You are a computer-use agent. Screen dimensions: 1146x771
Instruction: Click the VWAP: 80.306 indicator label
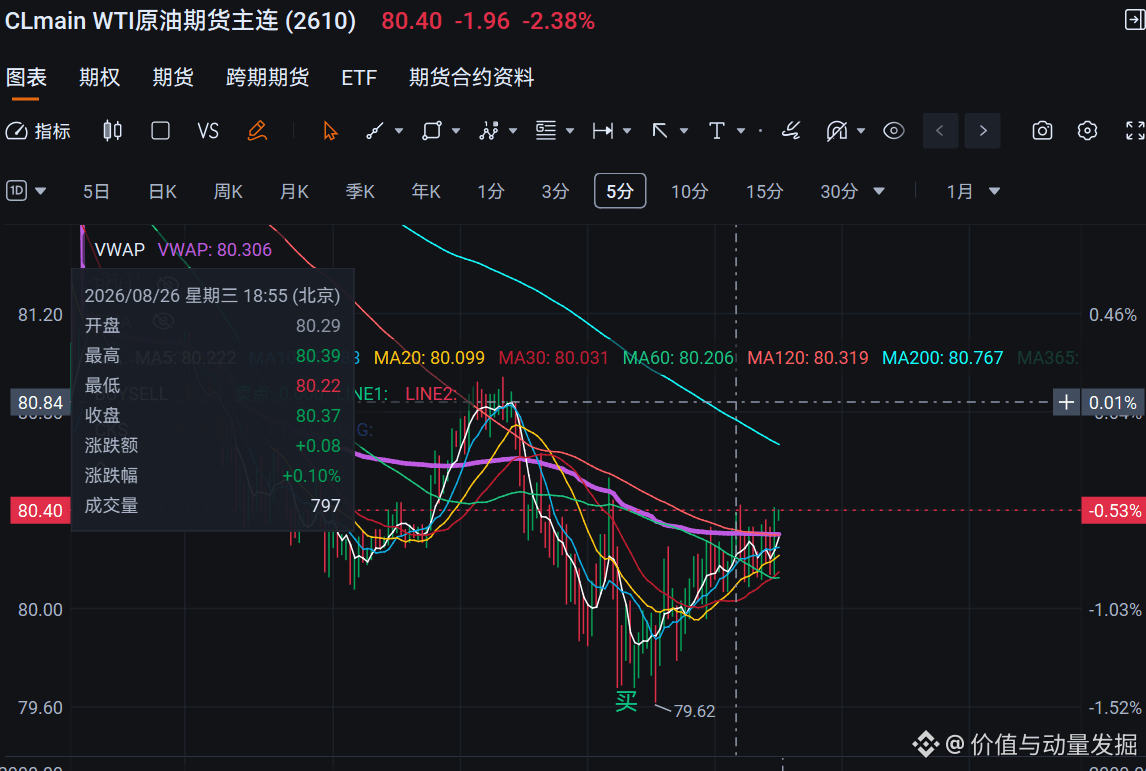[x=214, y=250]
